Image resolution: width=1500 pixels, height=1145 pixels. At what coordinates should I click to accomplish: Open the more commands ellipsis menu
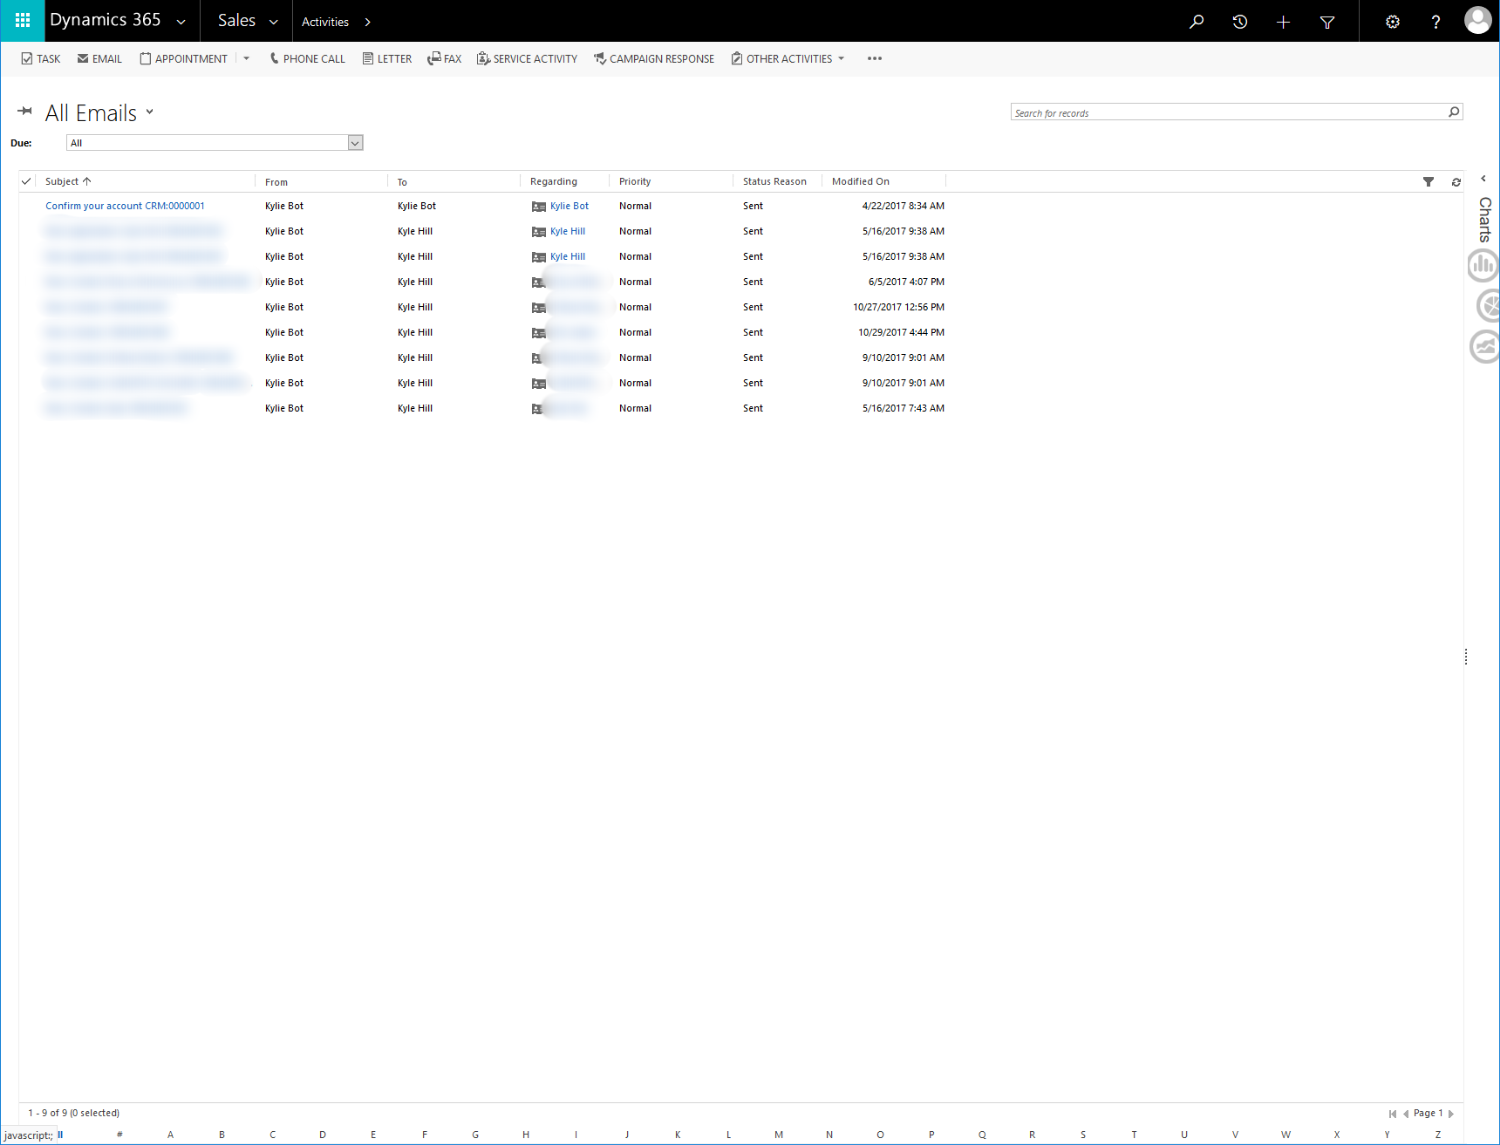tap(875, 59)
